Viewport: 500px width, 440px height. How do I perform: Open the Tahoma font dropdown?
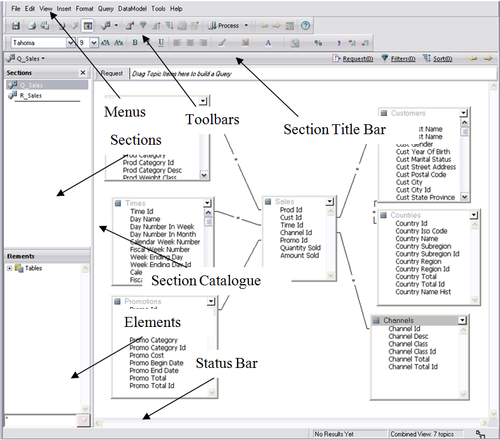pos(71,43)
